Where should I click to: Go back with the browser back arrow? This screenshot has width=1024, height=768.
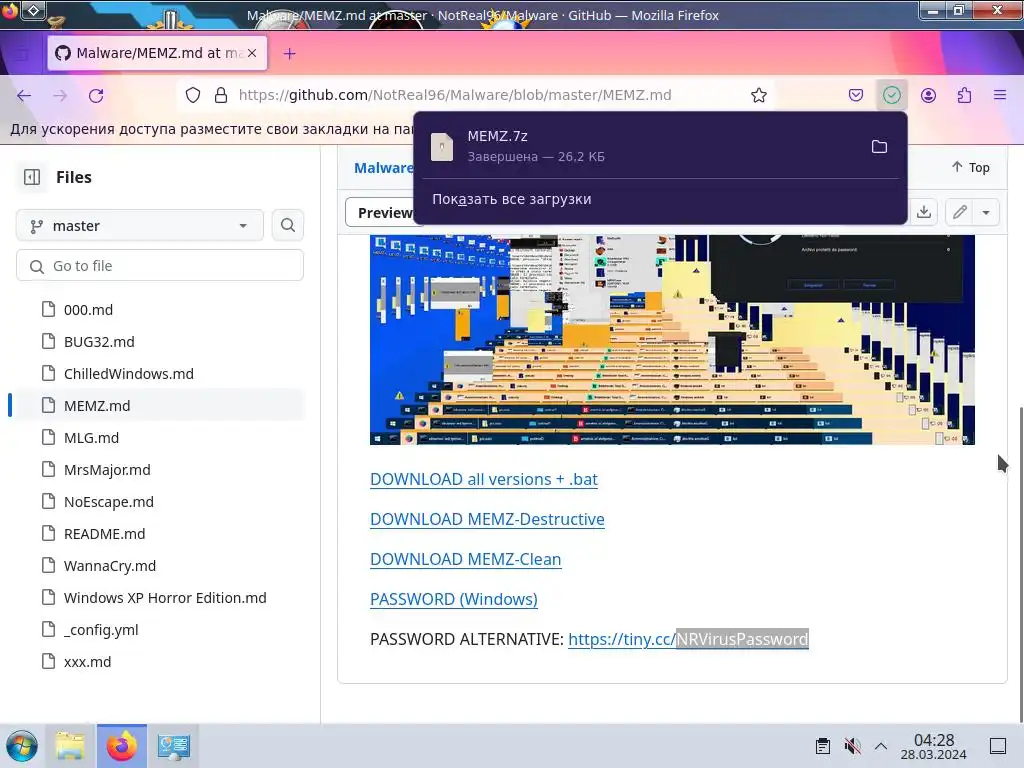tap(24, 95)
